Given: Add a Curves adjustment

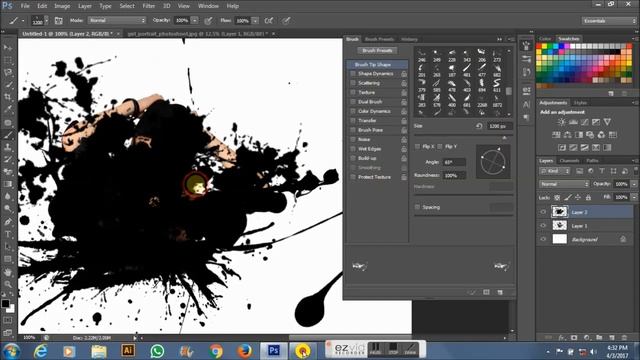Looking at the screenshot, I should (584, 122).
